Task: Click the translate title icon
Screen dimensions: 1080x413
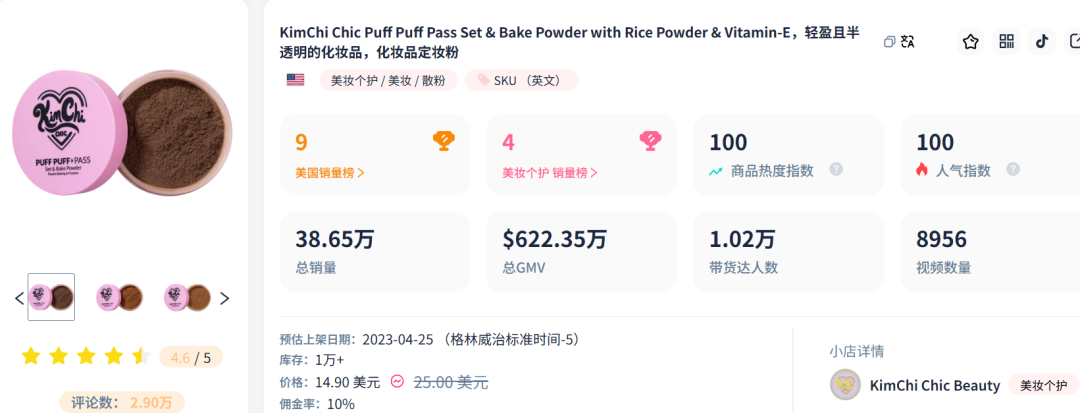Action: click(x=908, y=42)
